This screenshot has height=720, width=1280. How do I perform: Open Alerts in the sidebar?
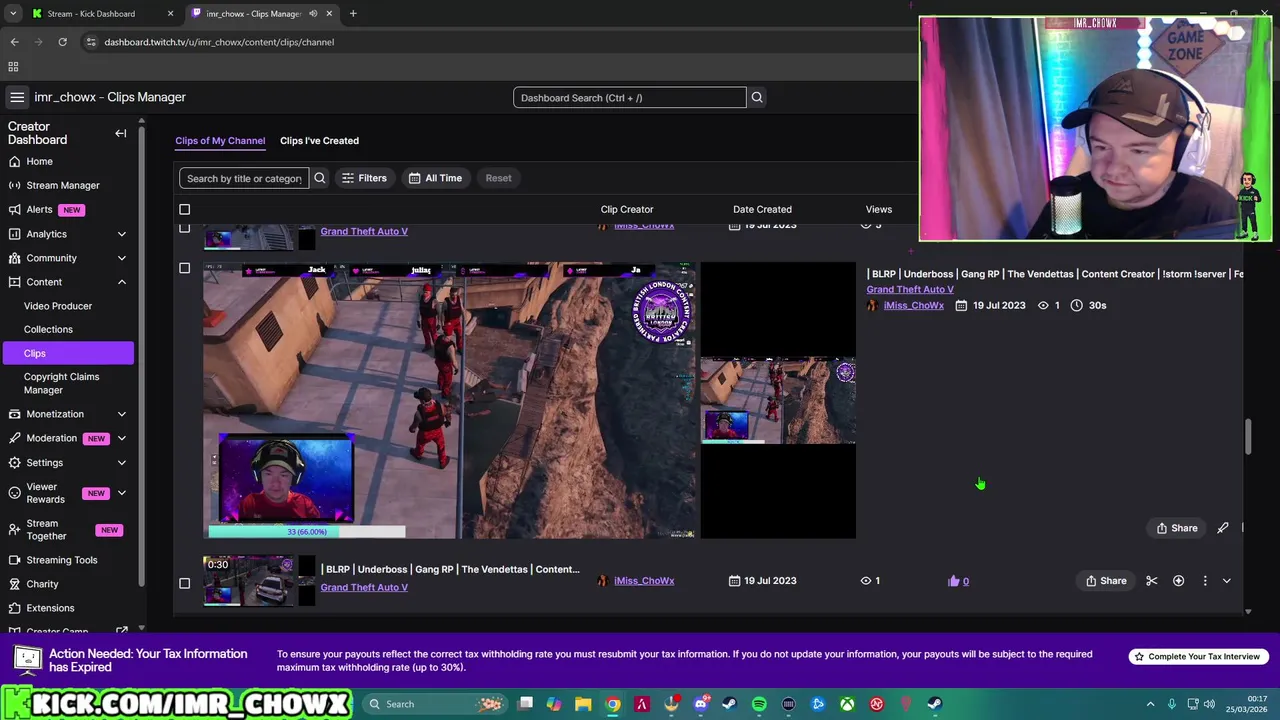[x=40, y=209]
